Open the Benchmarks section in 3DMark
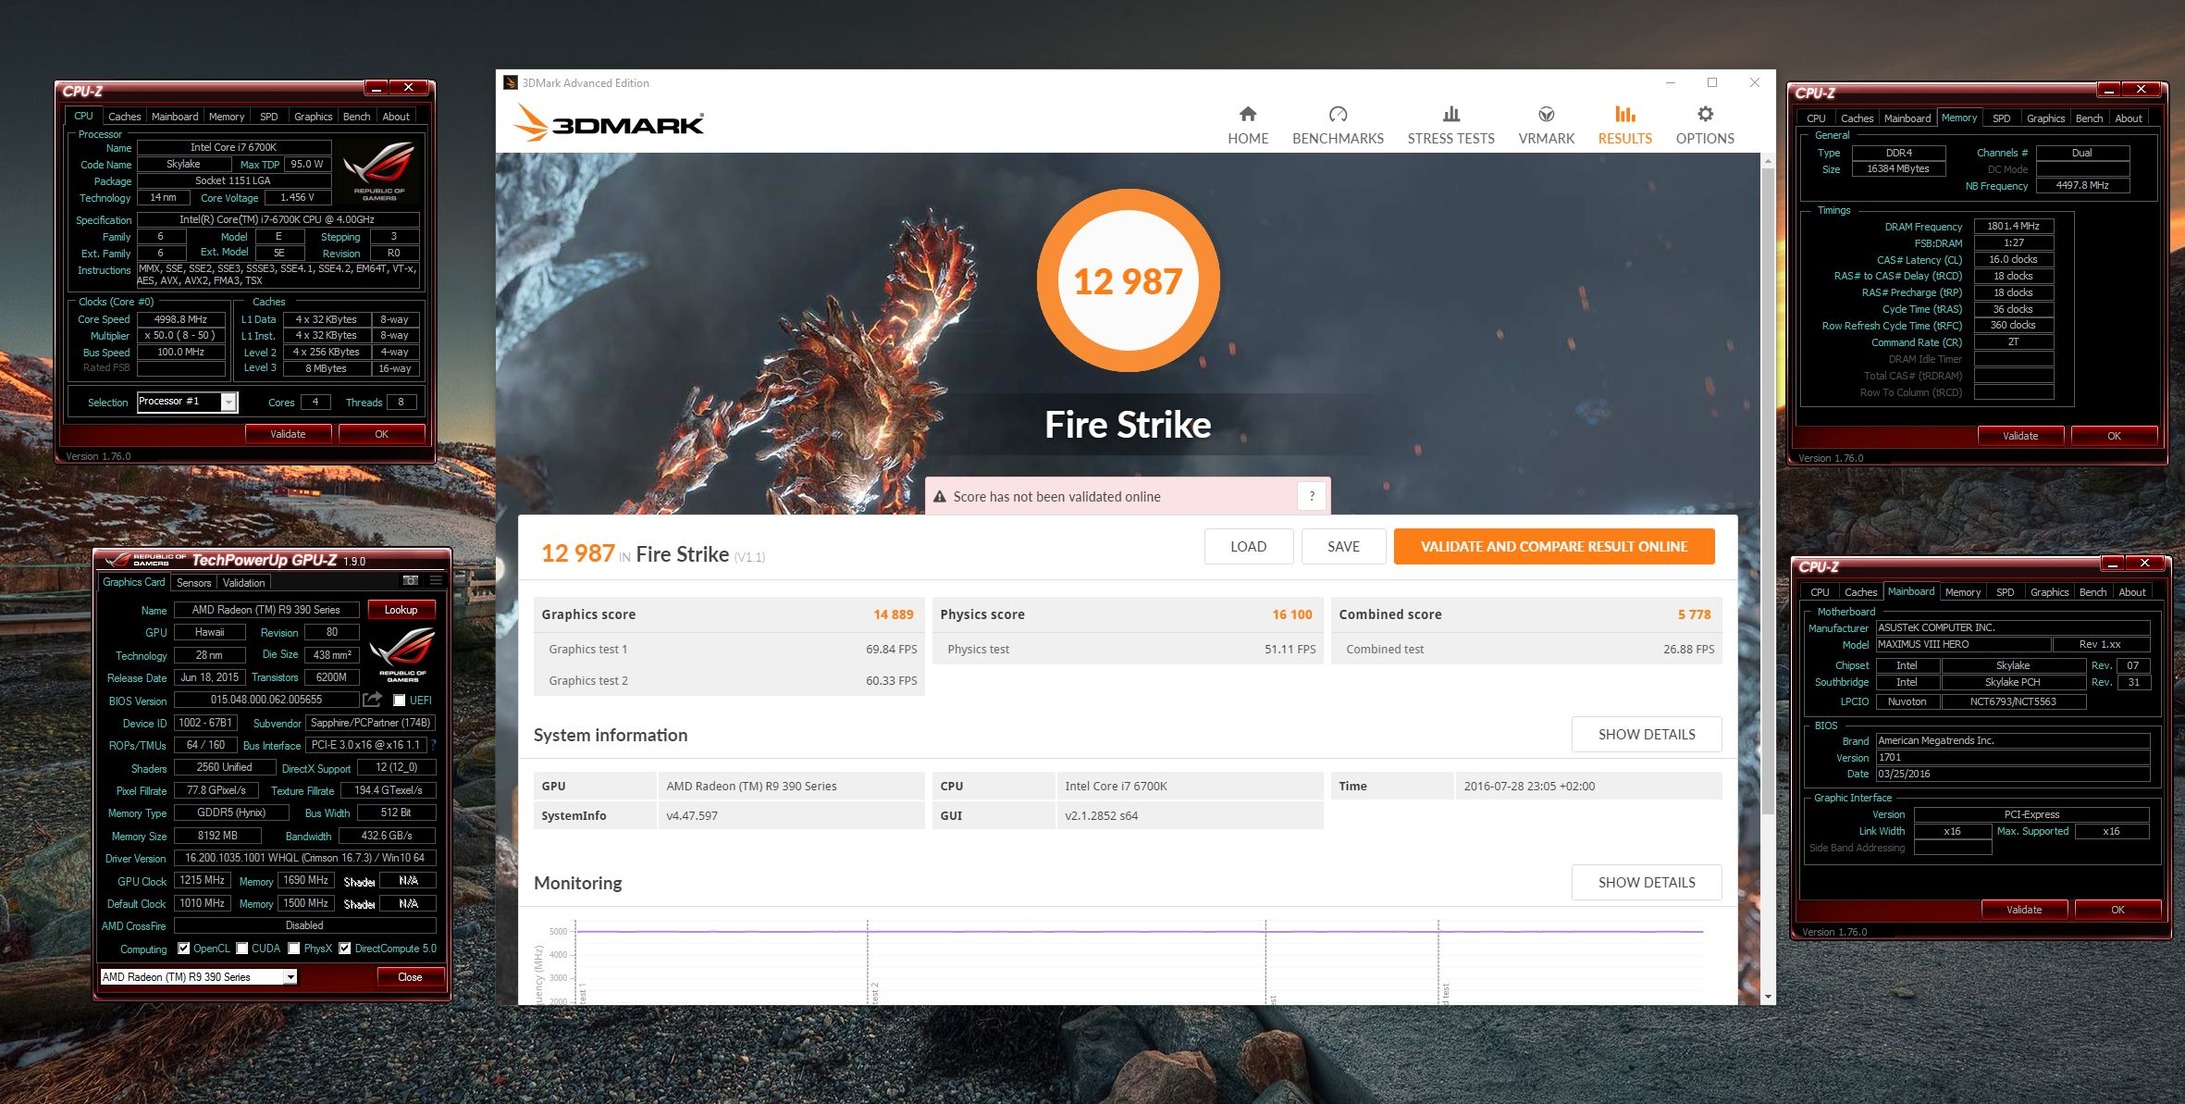The image size is (2185, 1104). pos(1337,126)
